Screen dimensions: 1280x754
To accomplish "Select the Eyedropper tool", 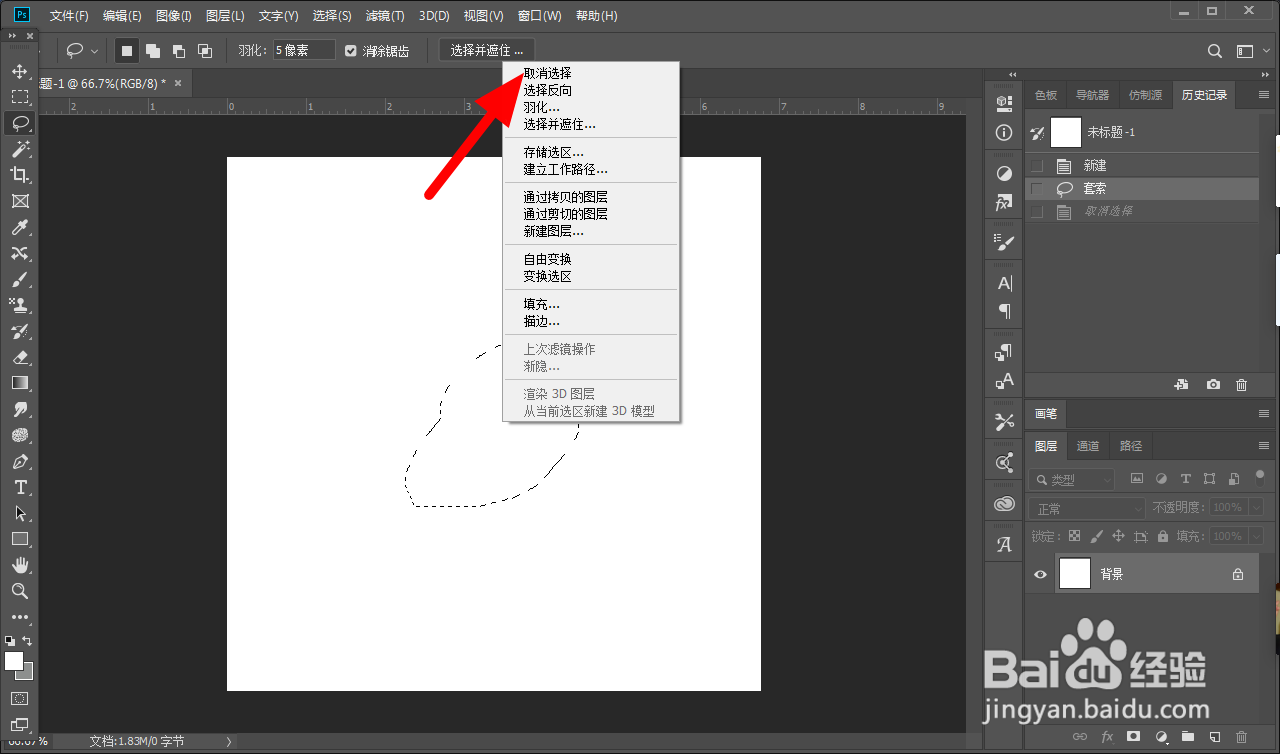I will click(x=20, y=227).
